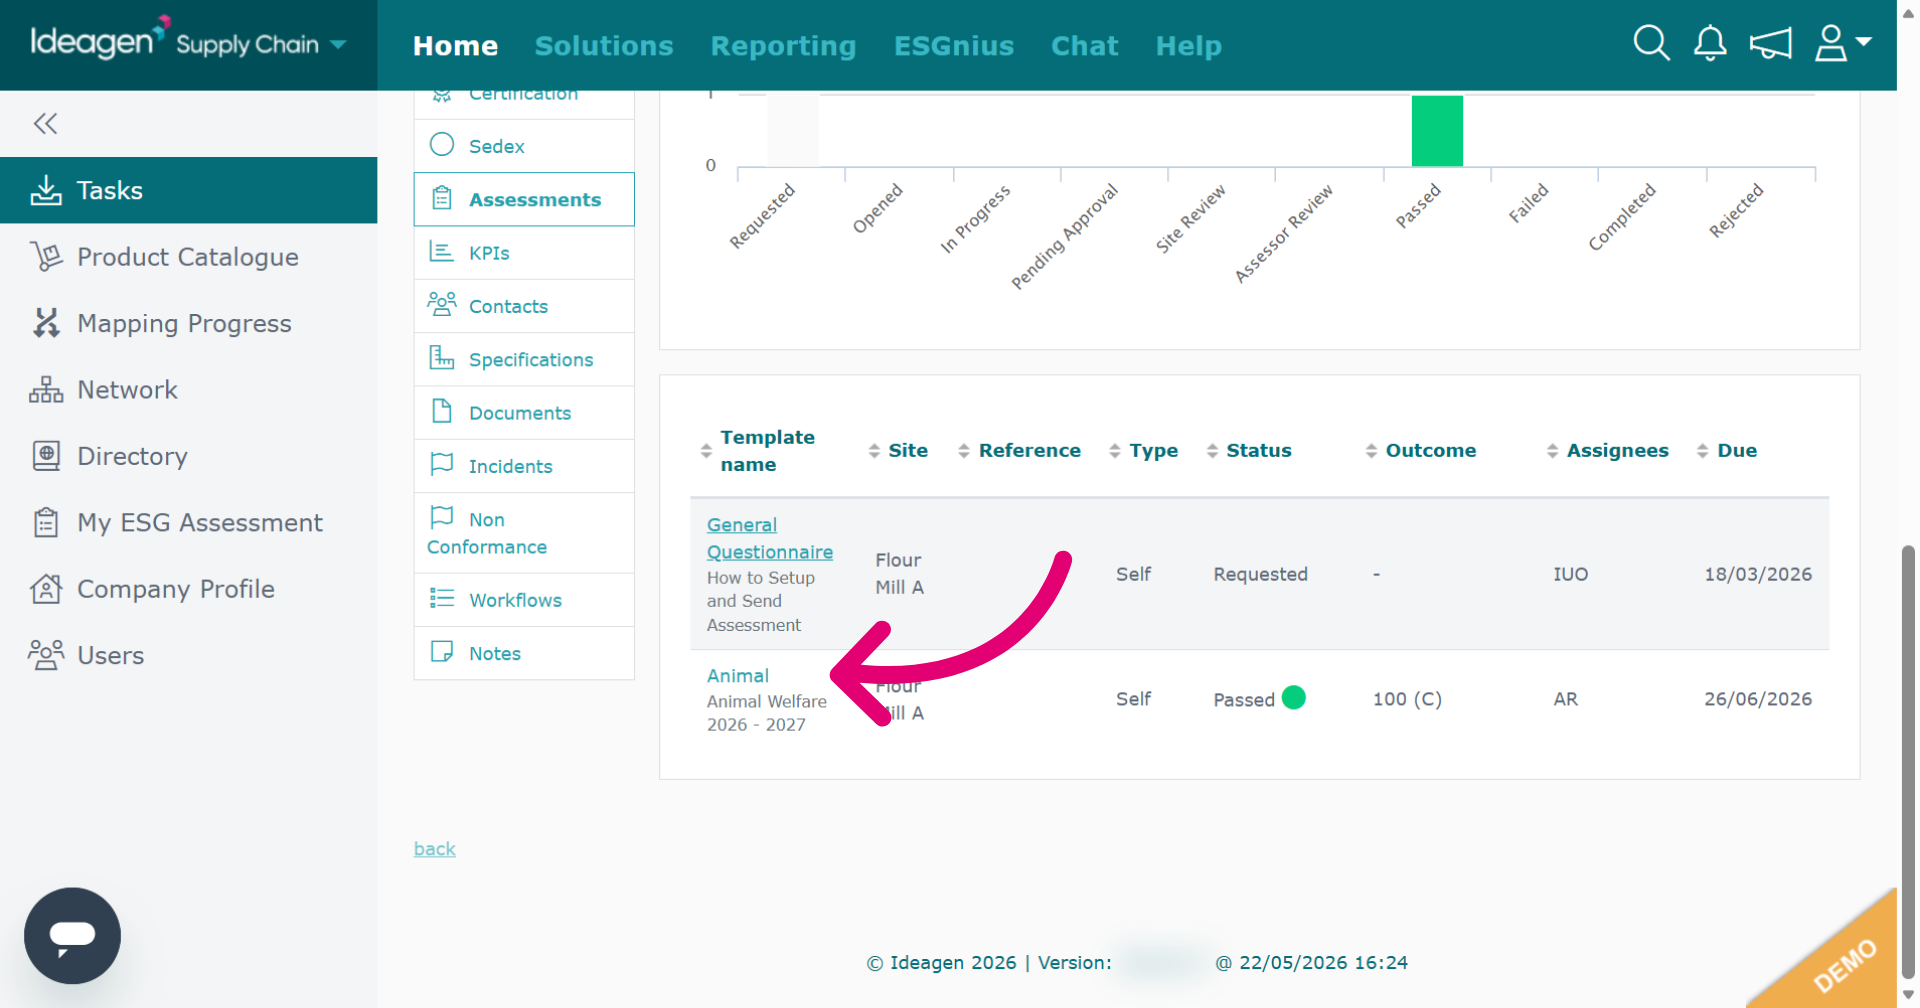Click the Incidents flag icon
This screenshot has width=1920, height=1008.
tap(442, 464)
